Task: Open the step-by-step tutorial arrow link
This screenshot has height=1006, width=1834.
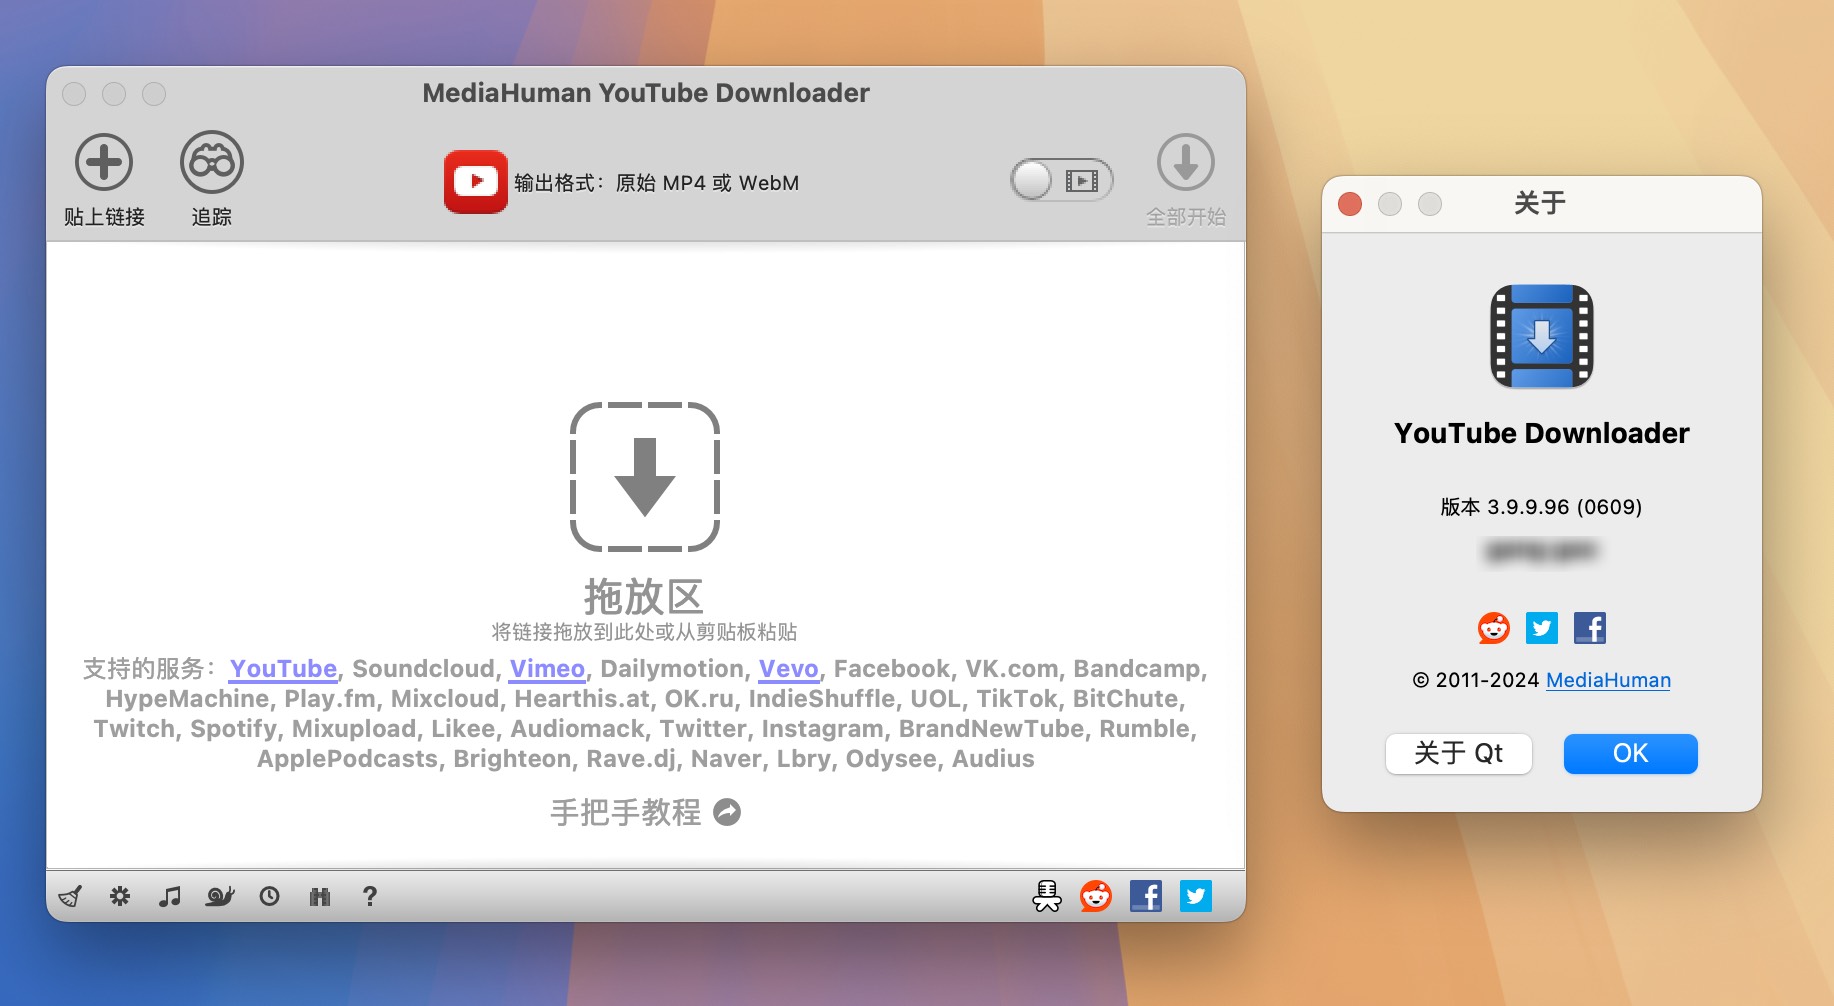Action: (x=727, y=812)
